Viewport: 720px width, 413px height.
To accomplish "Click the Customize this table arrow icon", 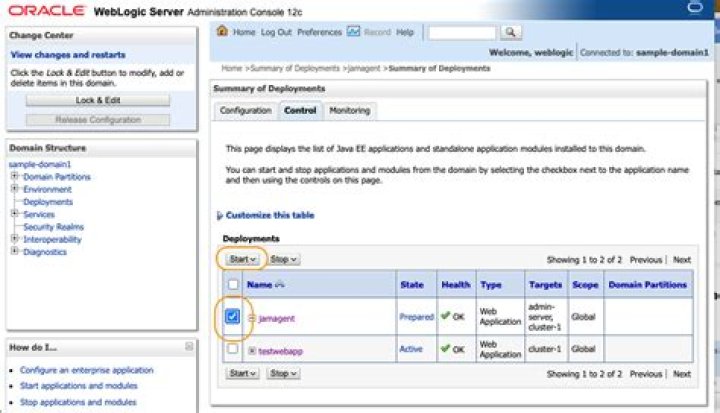I will (x=219, y=215).
